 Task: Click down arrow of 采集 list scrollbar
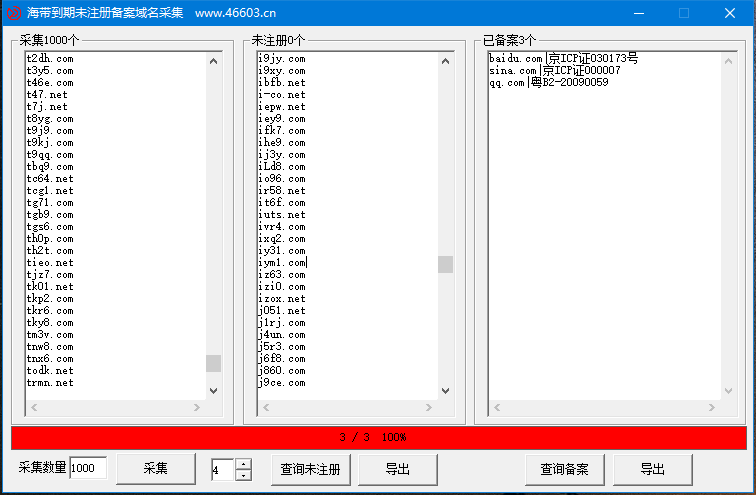point(214,391)
